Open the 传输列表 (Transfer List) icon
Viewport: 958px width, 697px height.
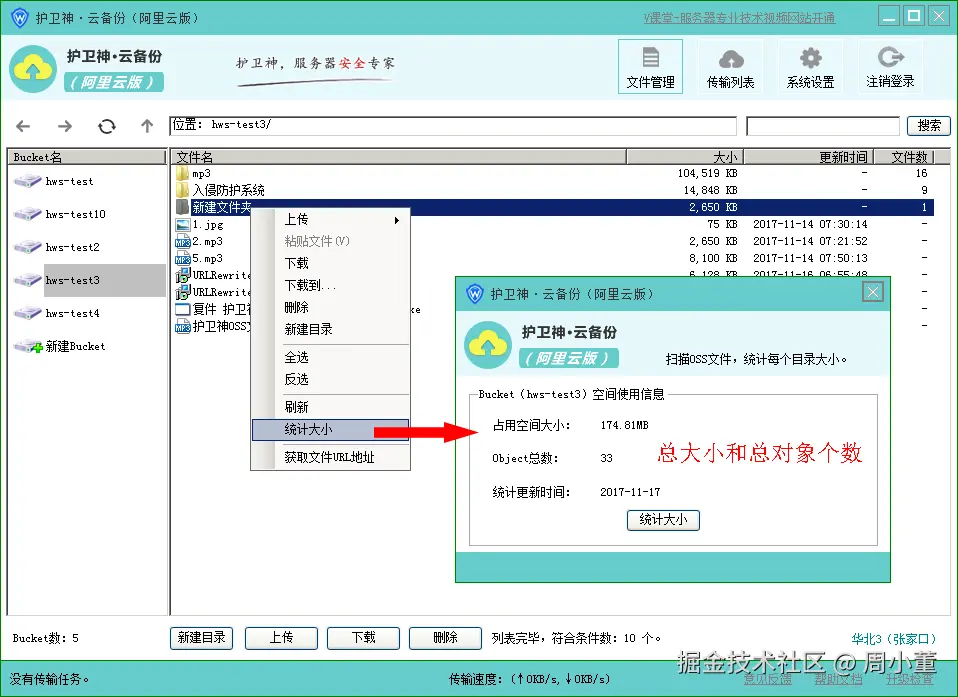(x=730, y=65)
